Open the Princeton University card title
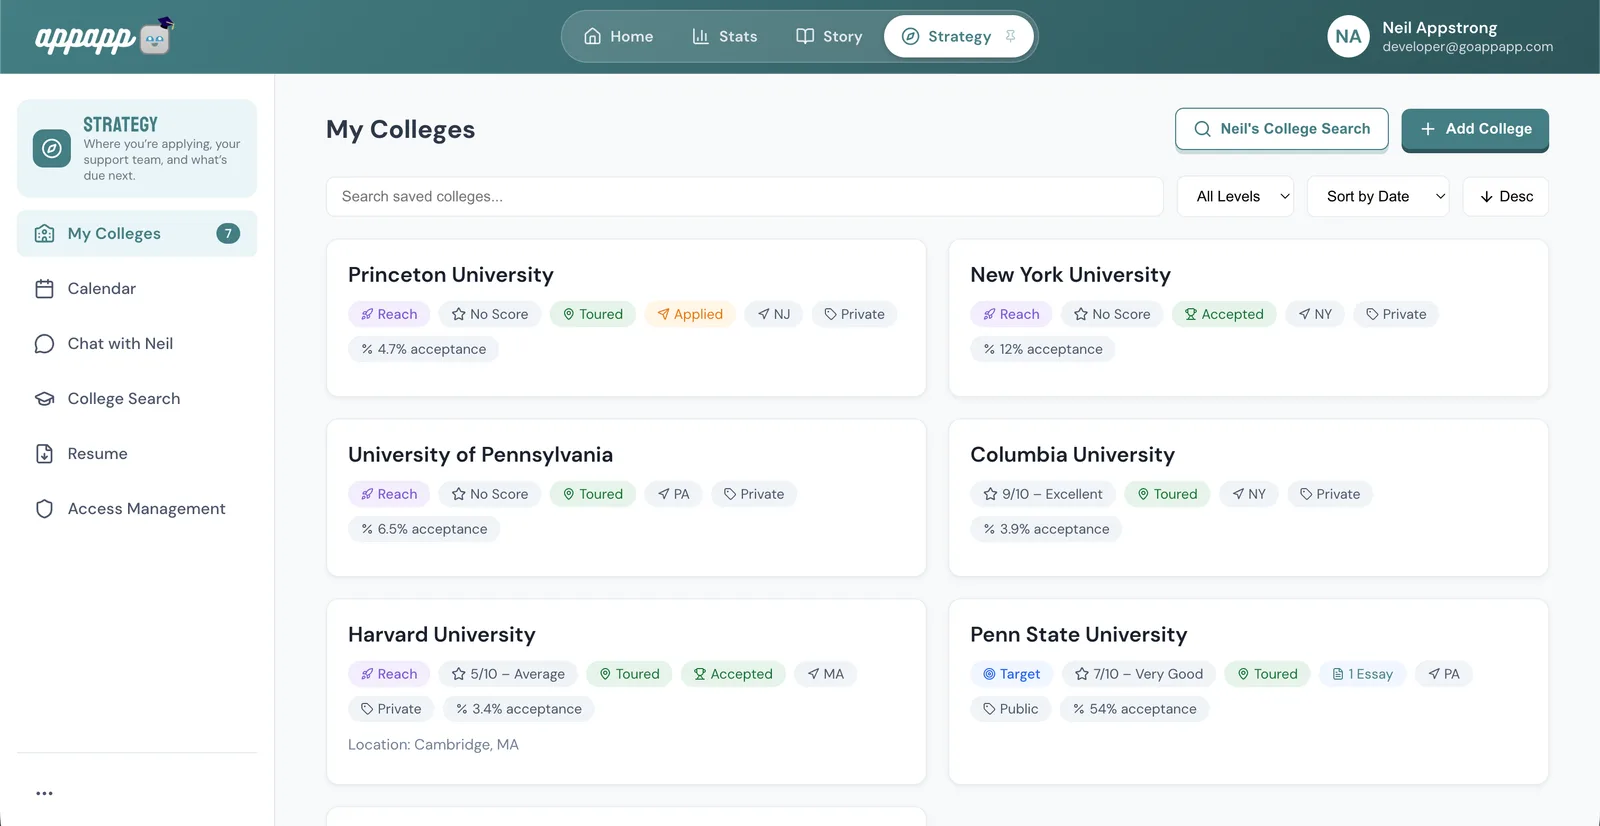This screenshot has height=826, width=1600. (x=451, y=275)
